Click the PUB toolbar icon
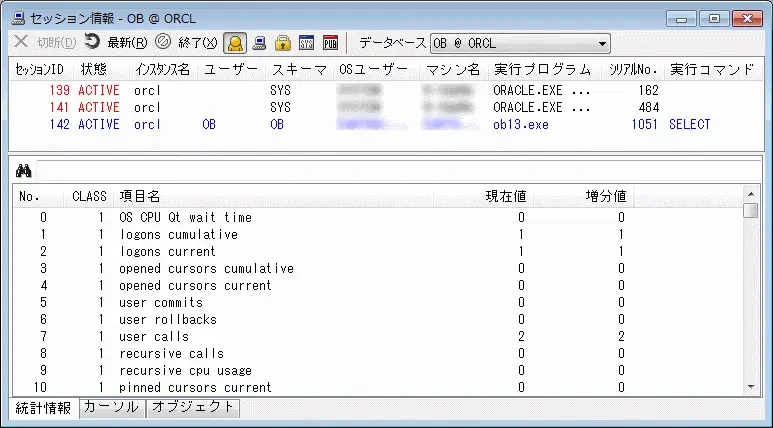The height and width of the screenshot is (428, 773). tap(330, 43)
